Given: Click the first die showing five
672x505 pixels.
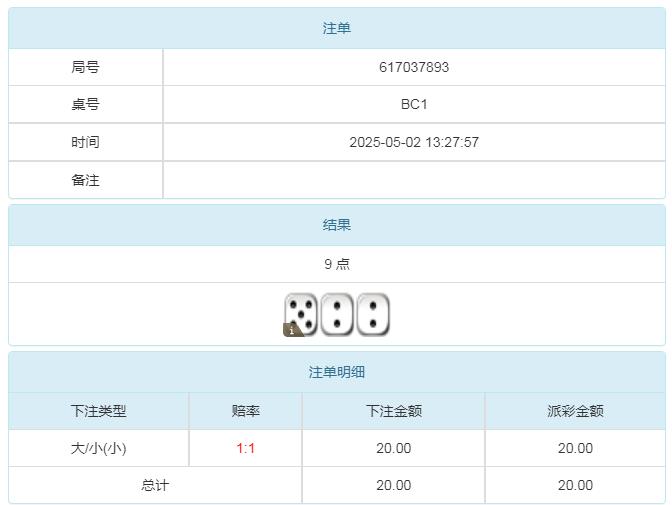Looking at the screenshot, I should tap(303, 312).
